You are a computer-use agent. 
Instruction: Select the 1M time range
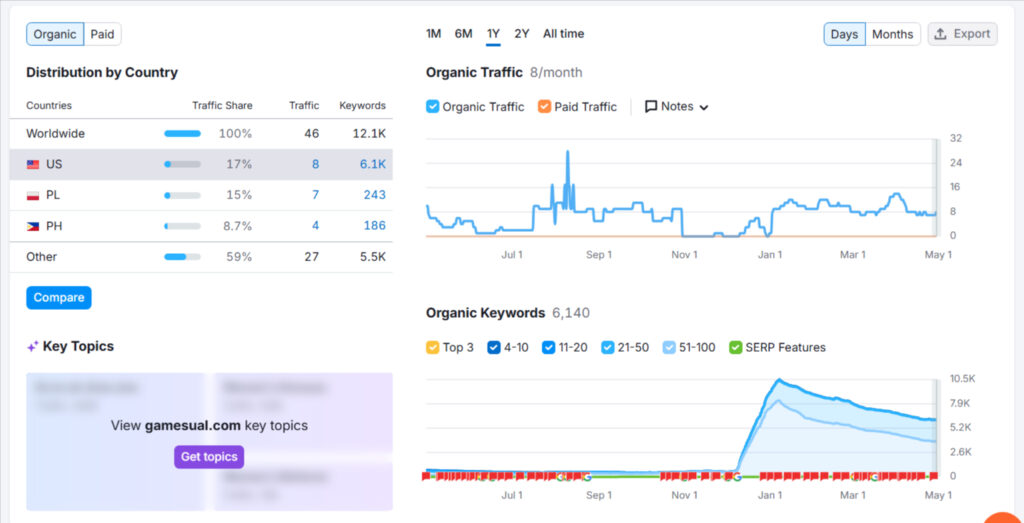tap(434, 34)
